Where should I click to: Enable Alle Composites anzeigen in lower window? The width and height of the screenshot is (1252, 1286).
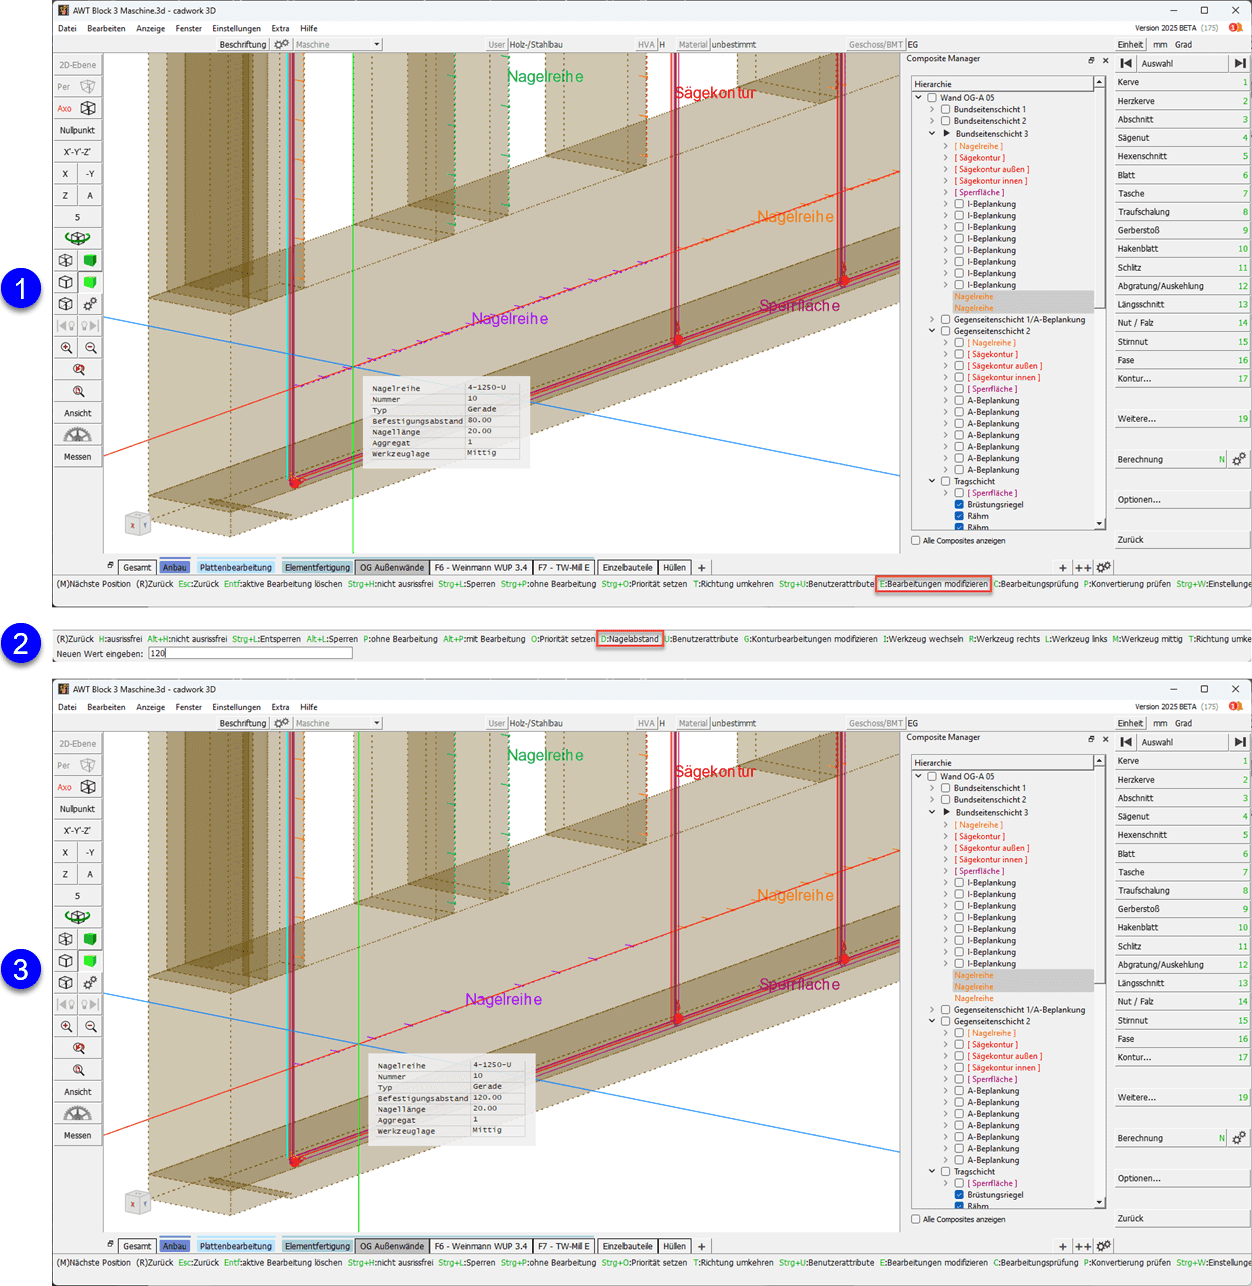click(915, 1219)
